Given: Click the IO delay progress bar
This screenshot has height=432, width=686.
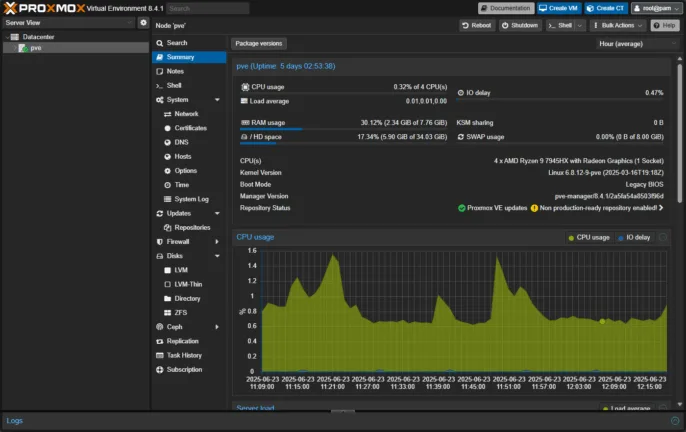Looking at the screenshot, I should point(560,99).
